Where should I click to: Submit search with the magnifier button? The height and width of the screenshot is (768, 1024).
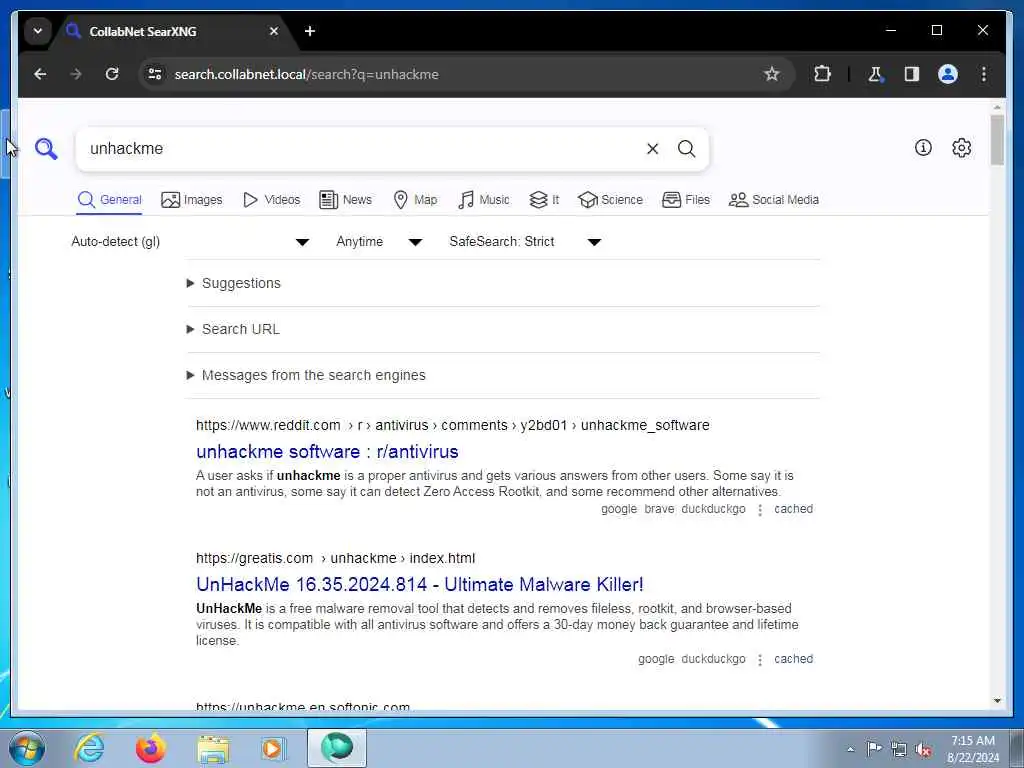click(686, 149)
